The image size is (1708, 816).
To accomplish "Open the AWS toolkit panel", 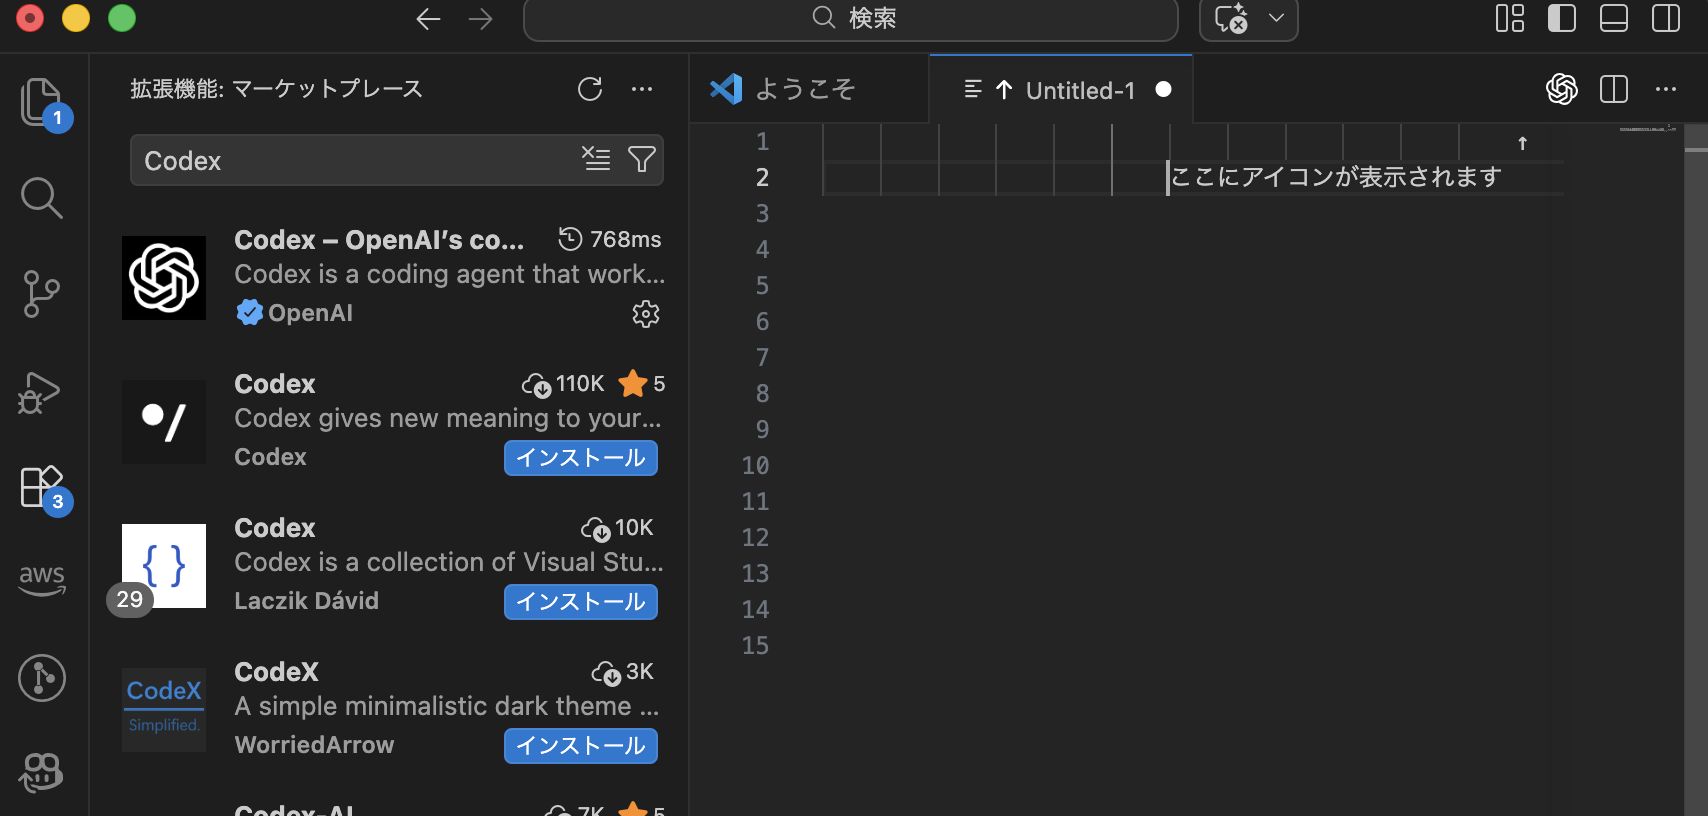I will tap(41, 580).
